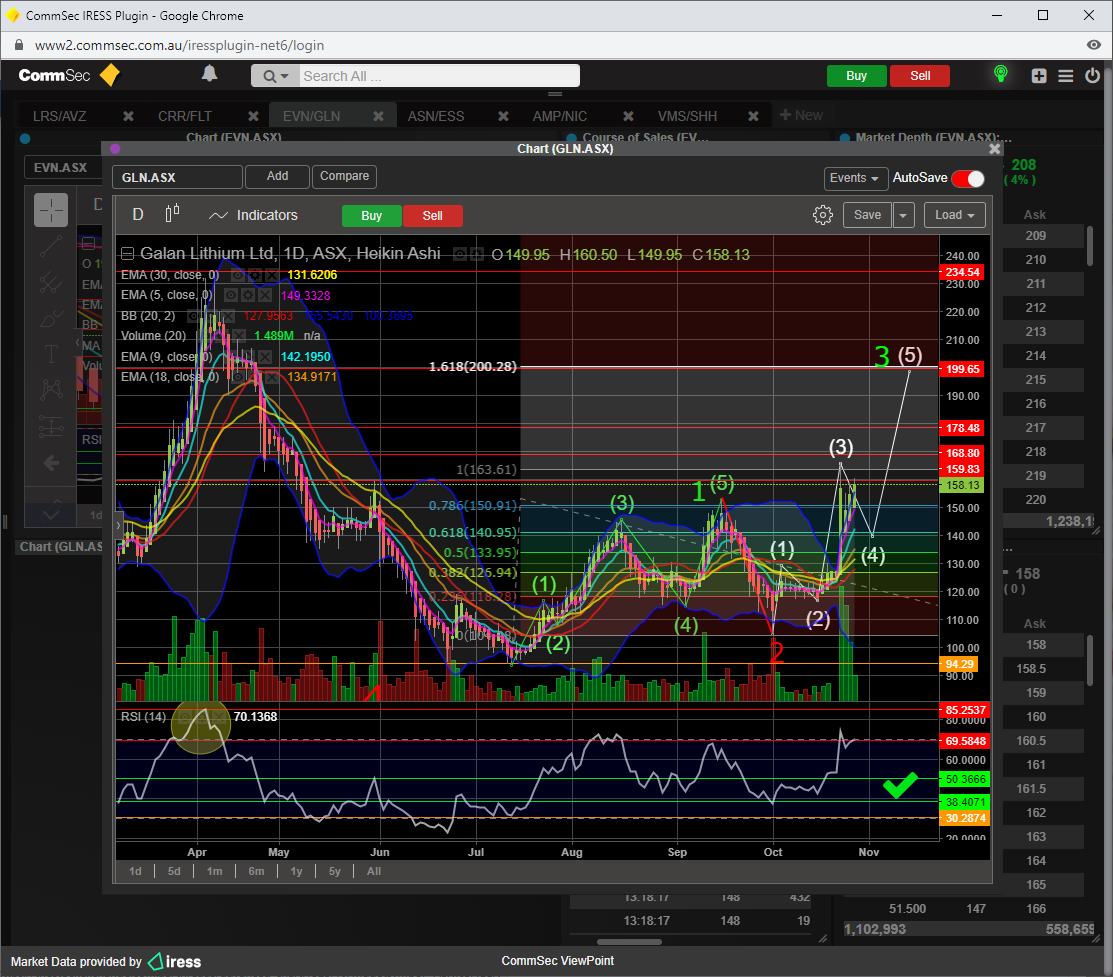Click back arrow in EVN chart toolbar
1113x977 pixels.
coord(51,463)
